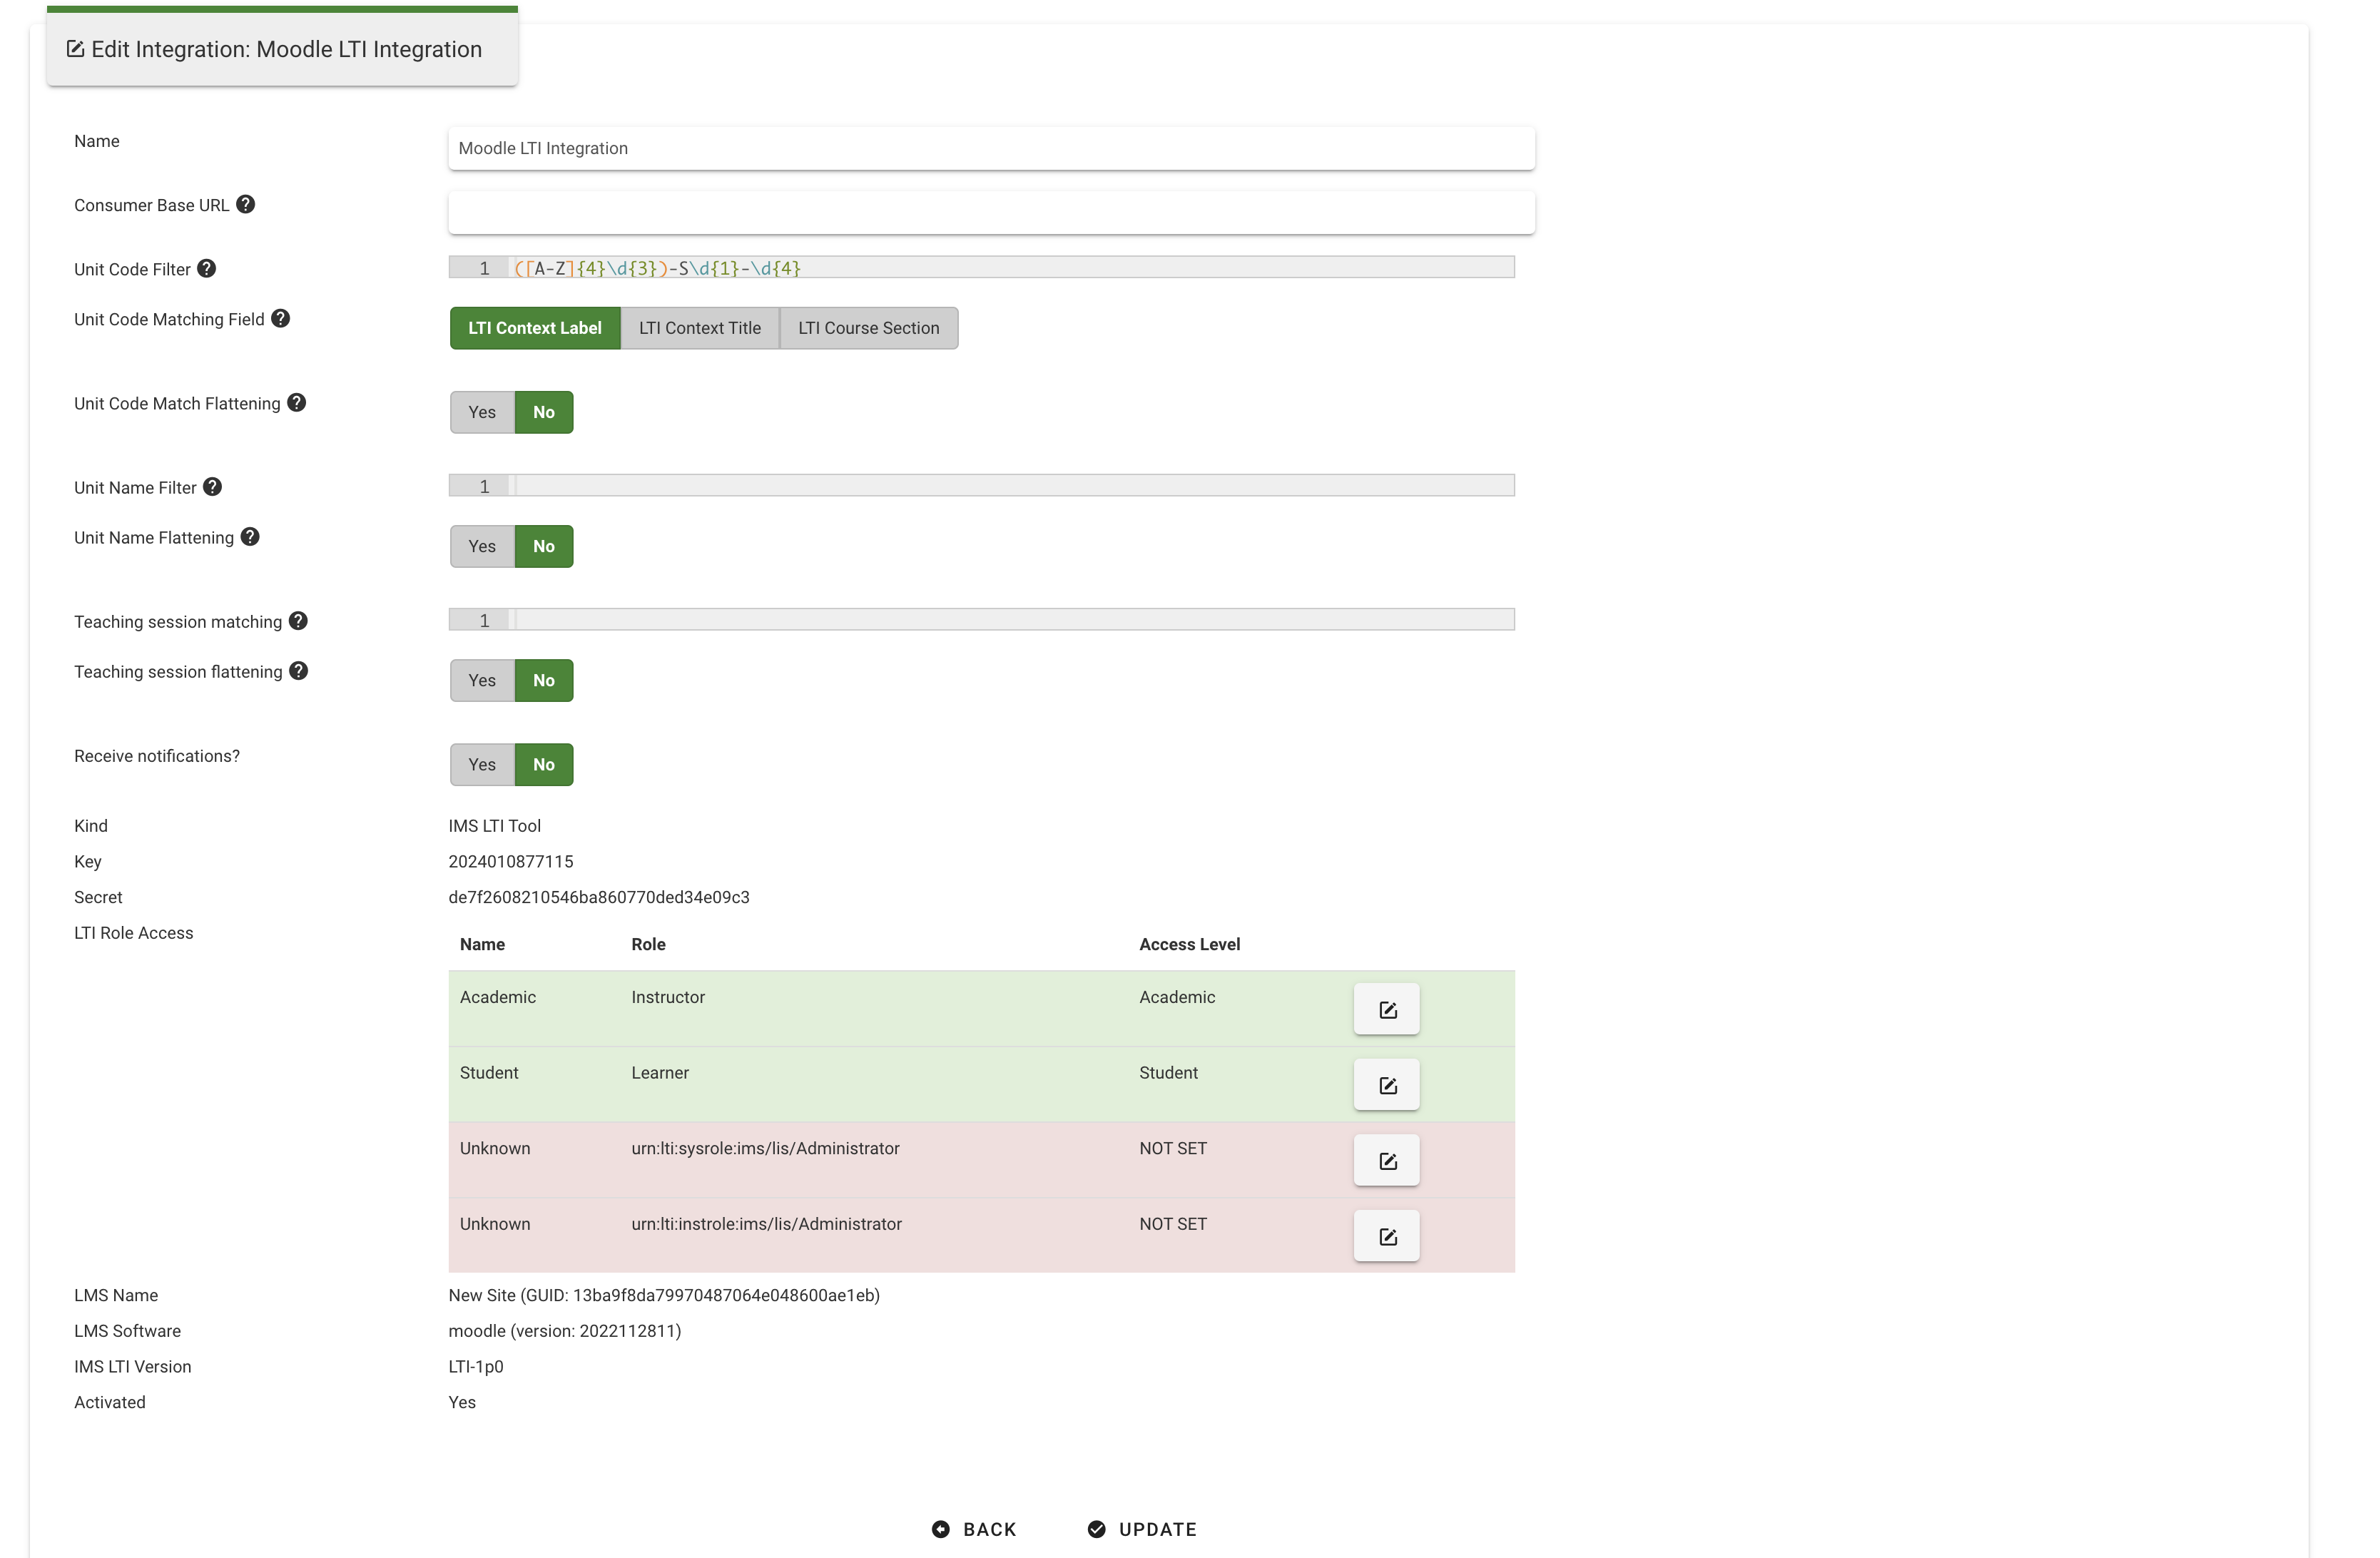Click help icon beside Consumer Base URL
Image resolution: width=2380 pixels, height=1558 pixels.
[x=245, y=204]
